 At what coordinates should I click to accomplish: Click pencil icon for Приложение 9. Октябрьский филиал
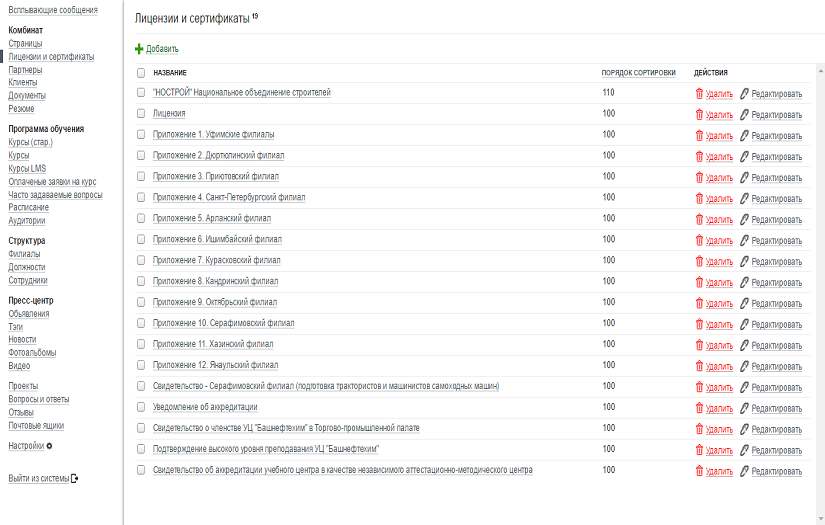(744, 302)
